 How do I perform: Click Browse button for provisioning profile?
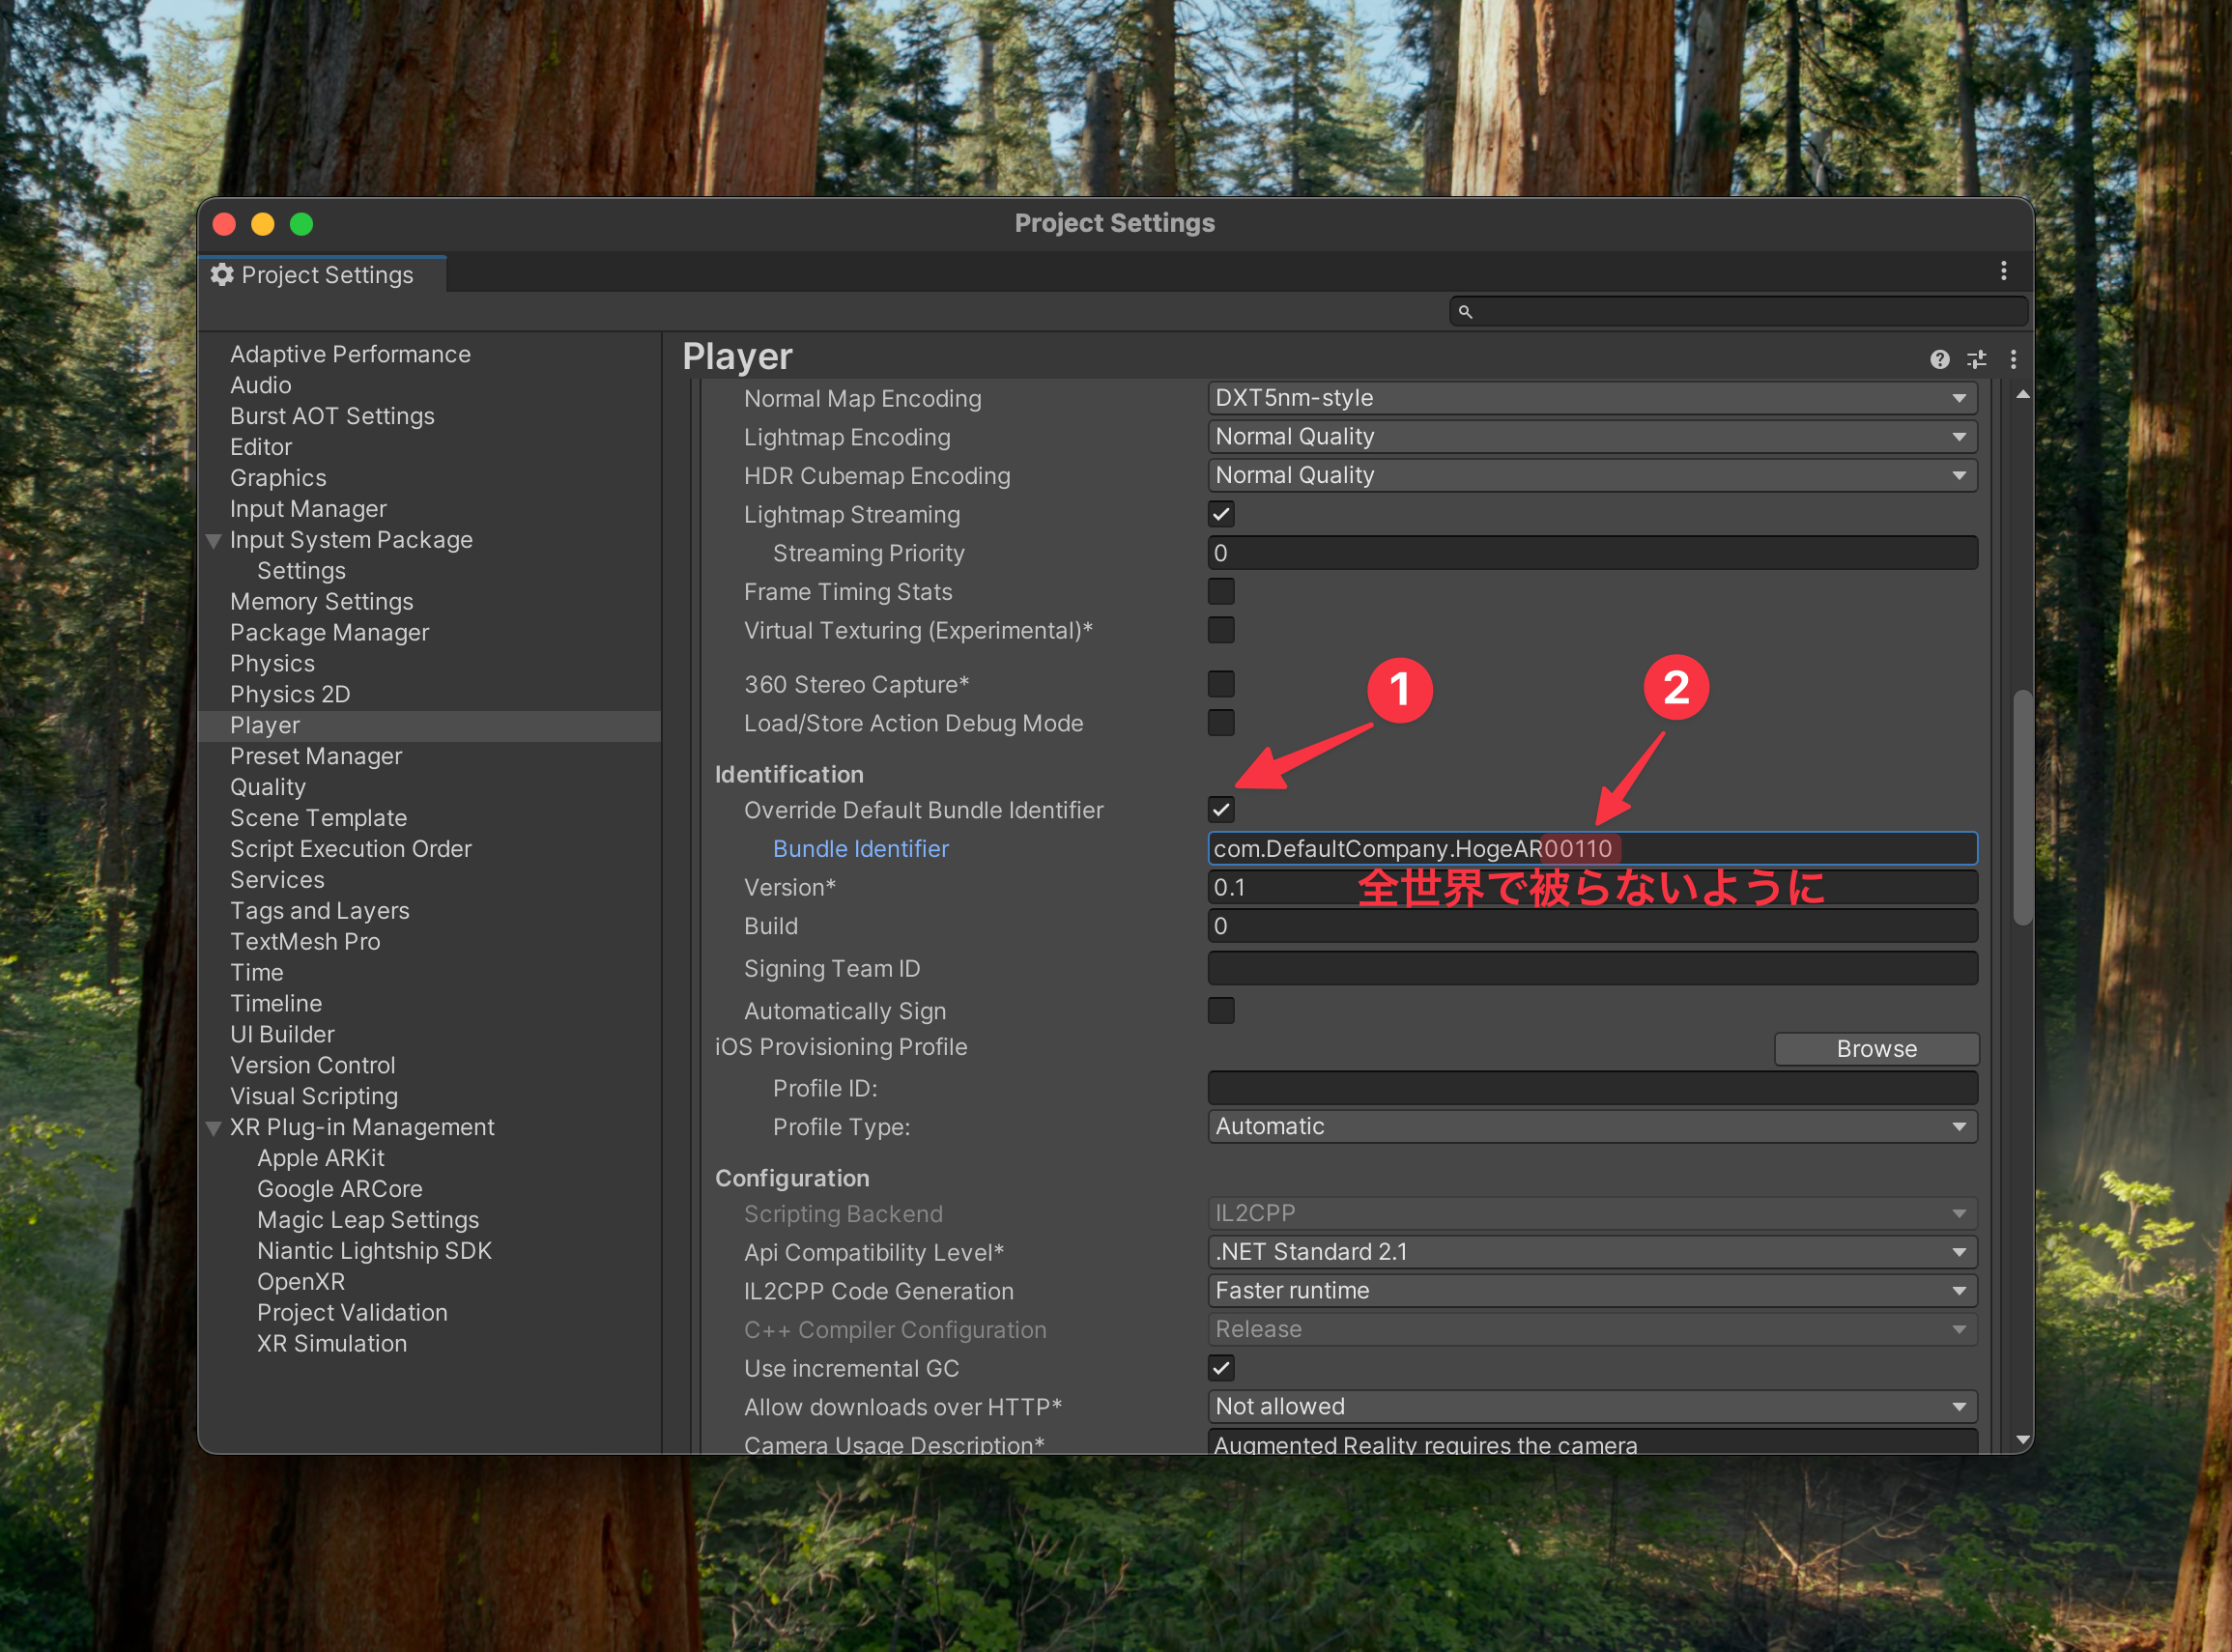click(1876, 1049)
